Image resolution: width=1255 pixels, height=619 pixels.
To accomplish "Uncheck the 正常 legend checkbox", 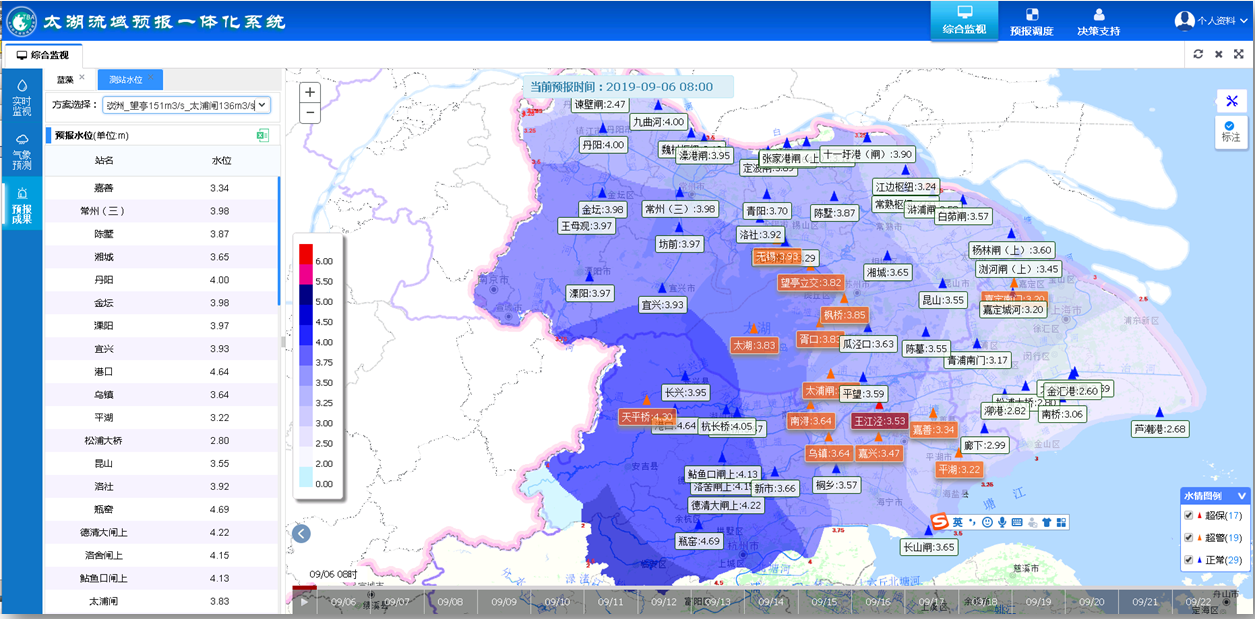I will pyautogui.click(x=1189, y=560).
